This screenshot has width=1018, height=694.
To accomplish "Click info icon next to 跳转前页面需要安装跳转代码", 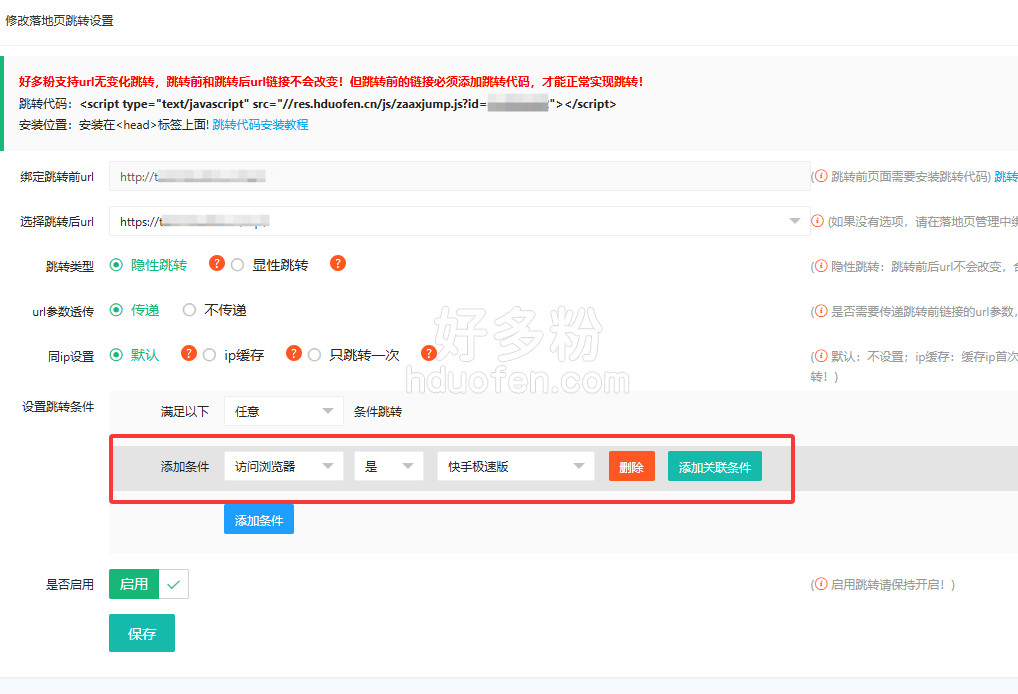I will 821,176.
